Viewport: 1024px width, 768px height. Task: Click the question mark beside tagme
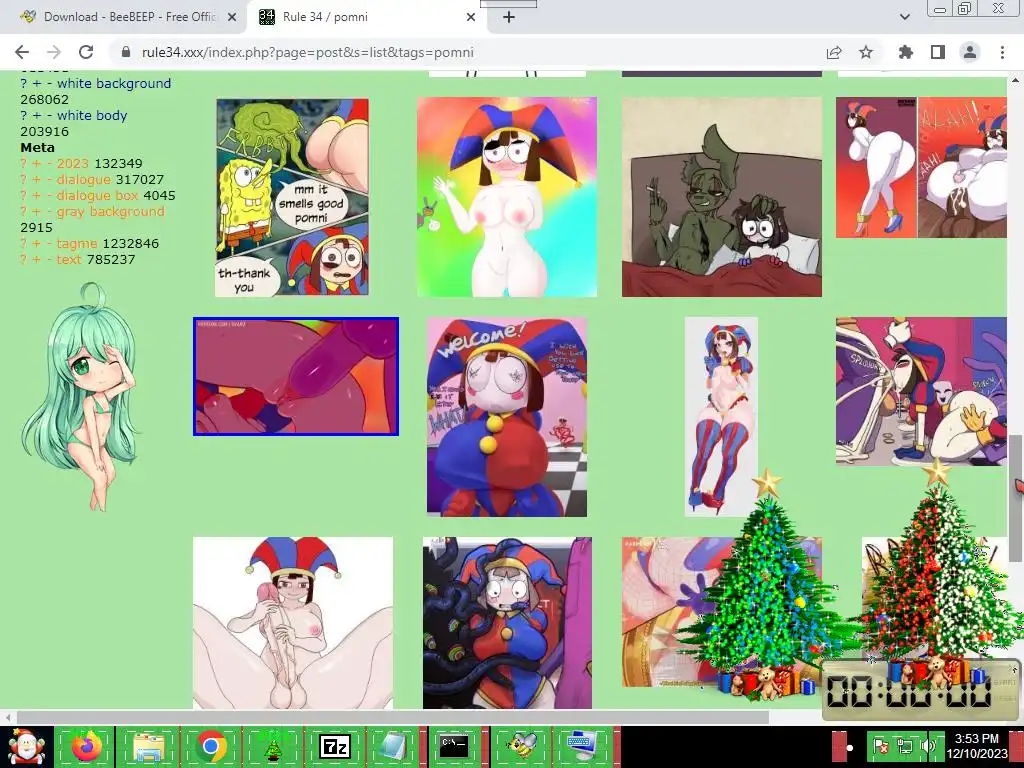24,244
